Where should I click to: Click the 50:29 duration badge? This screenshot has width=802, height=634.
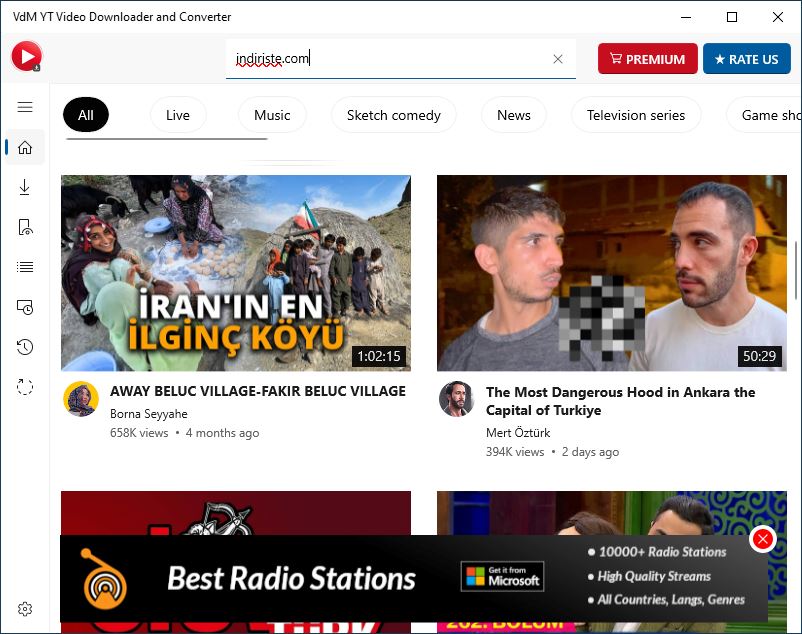[x=760, y=356]
